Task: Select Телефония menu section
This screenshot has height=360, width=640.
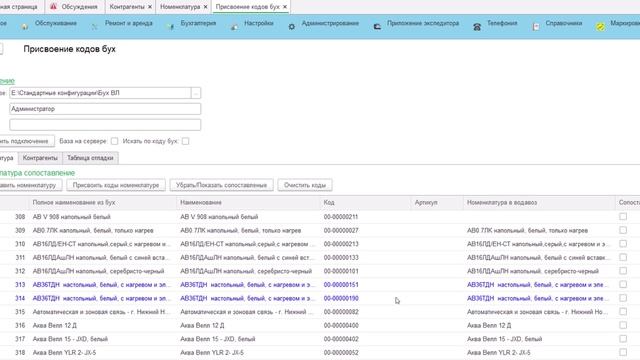Action: tap(502, 23)
